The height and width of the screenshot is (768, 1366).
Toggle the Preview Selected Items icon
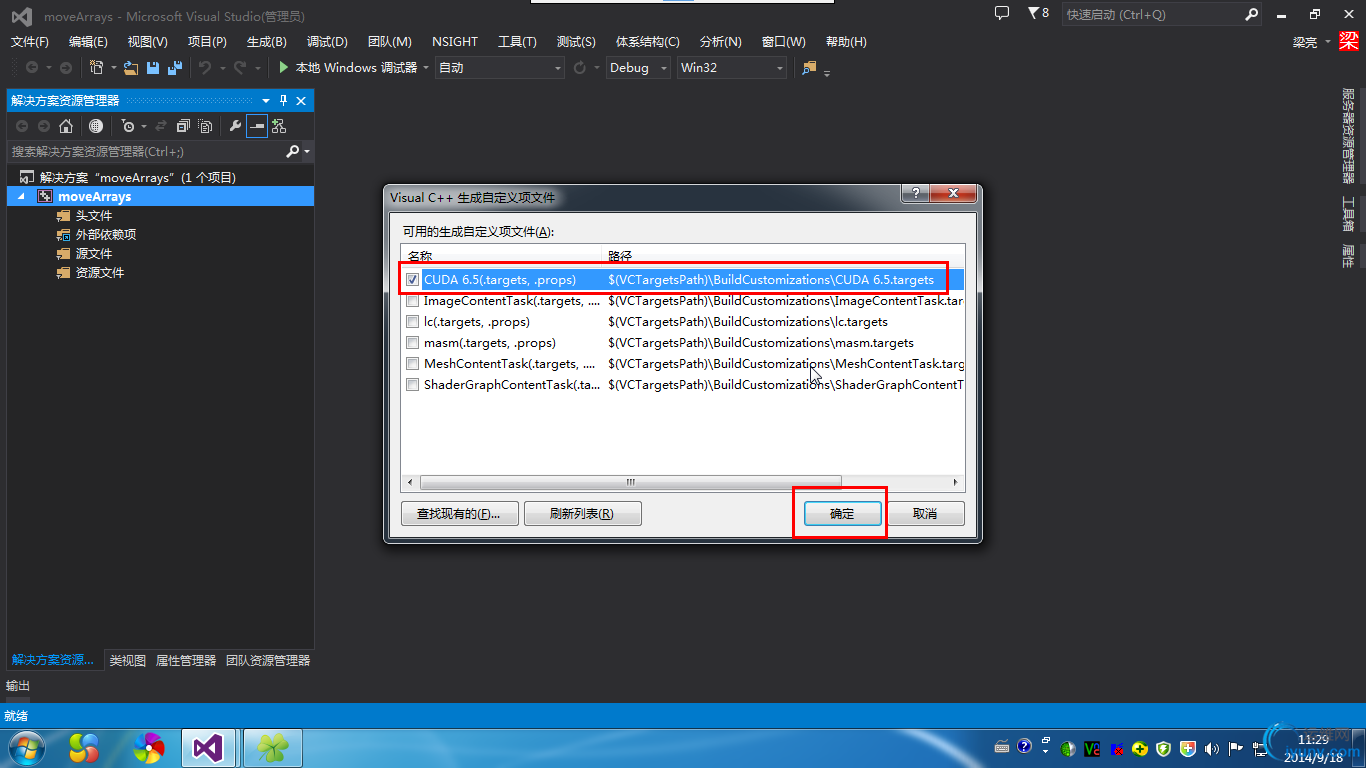click(x=257, y=126)
